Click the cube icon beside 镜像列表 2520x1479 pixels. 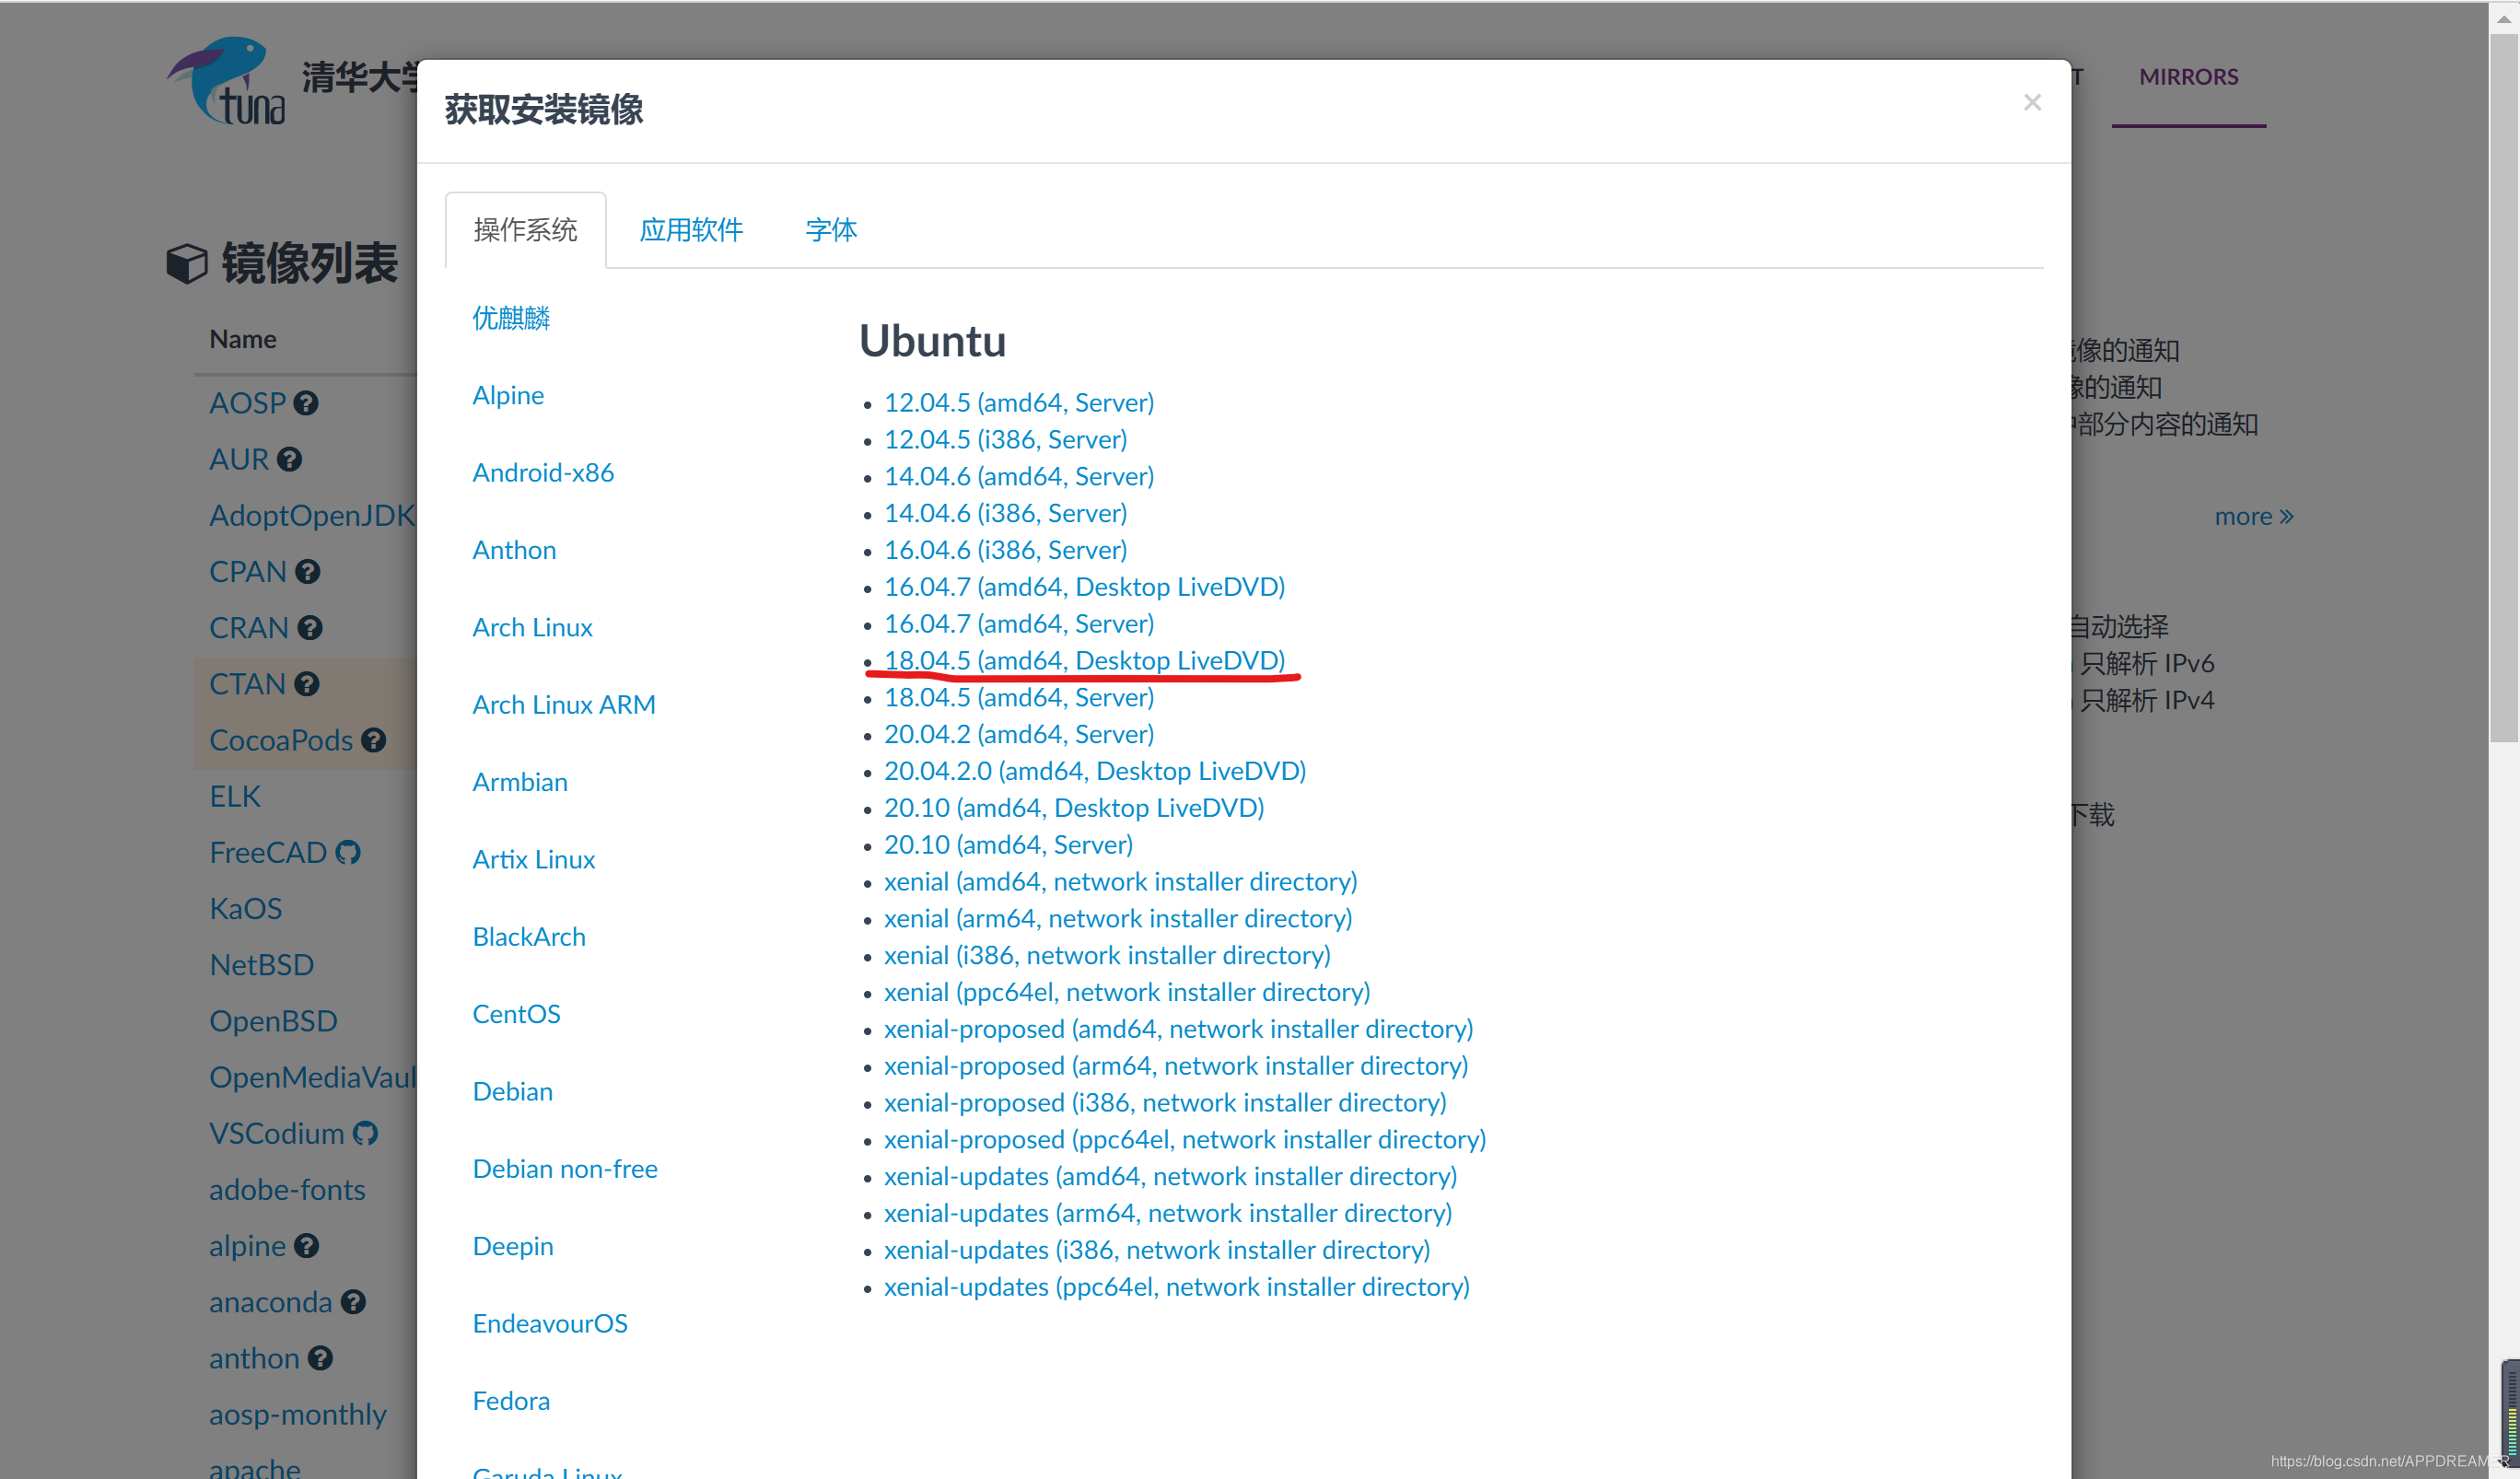[187, 263]
